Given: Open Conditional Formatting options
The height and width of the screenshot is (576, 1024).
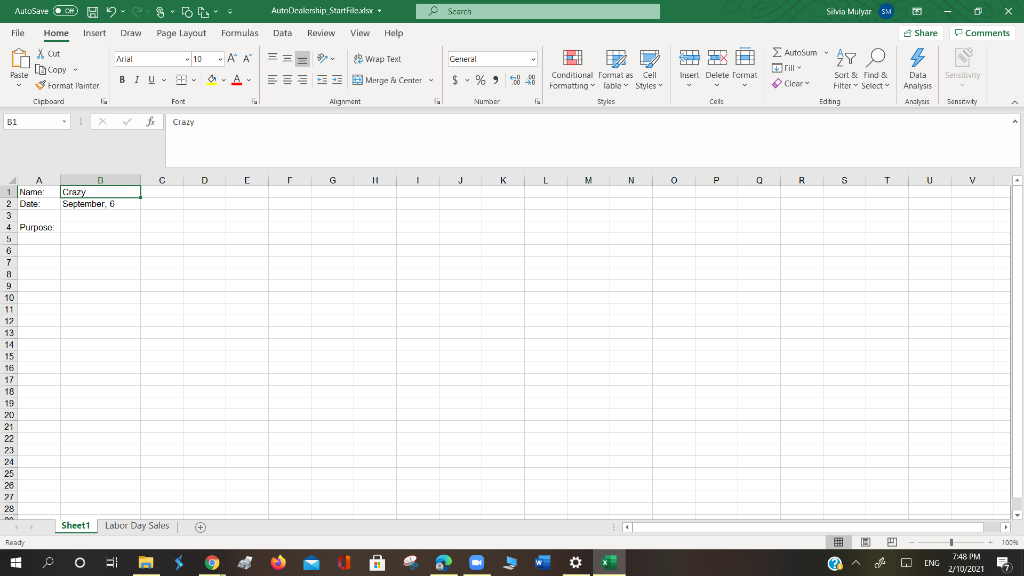Looking at the screenshot, I should point(572,72).
